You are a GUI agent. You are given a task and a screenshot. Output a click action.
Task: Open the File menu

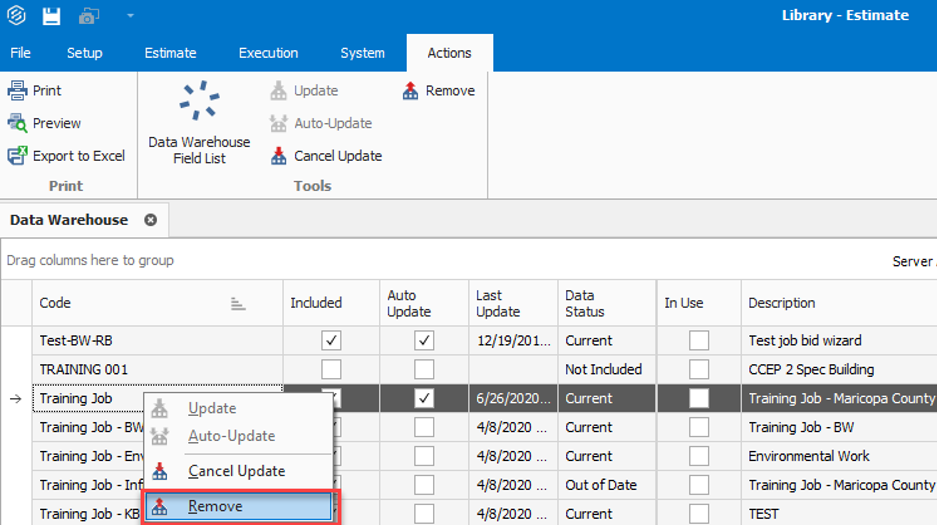click(x=20, y=53)
